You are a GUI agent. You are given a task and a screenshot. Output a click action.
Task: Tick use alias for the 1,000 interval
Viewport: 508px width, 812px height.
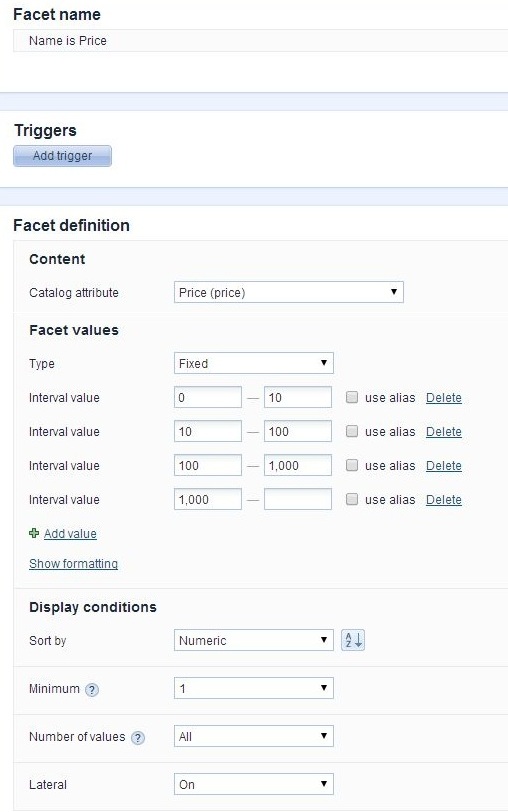pos(352,499)
